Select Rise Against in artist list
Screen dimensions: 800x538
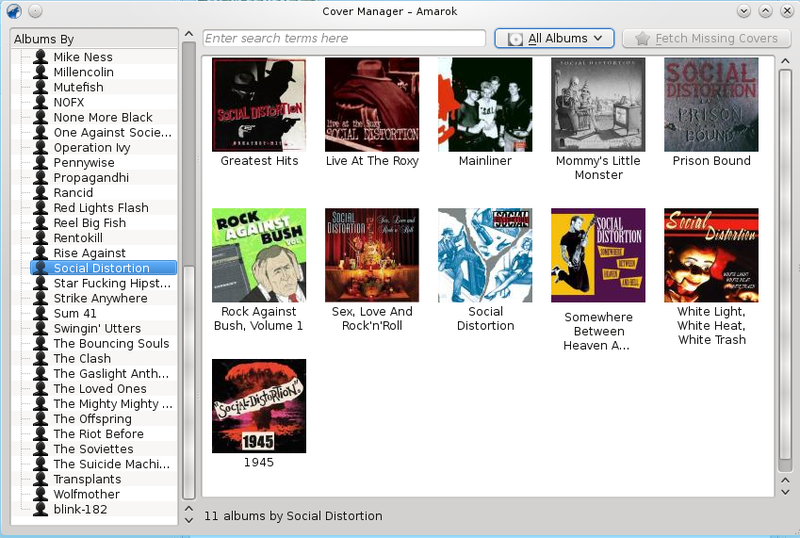(104, 253)
